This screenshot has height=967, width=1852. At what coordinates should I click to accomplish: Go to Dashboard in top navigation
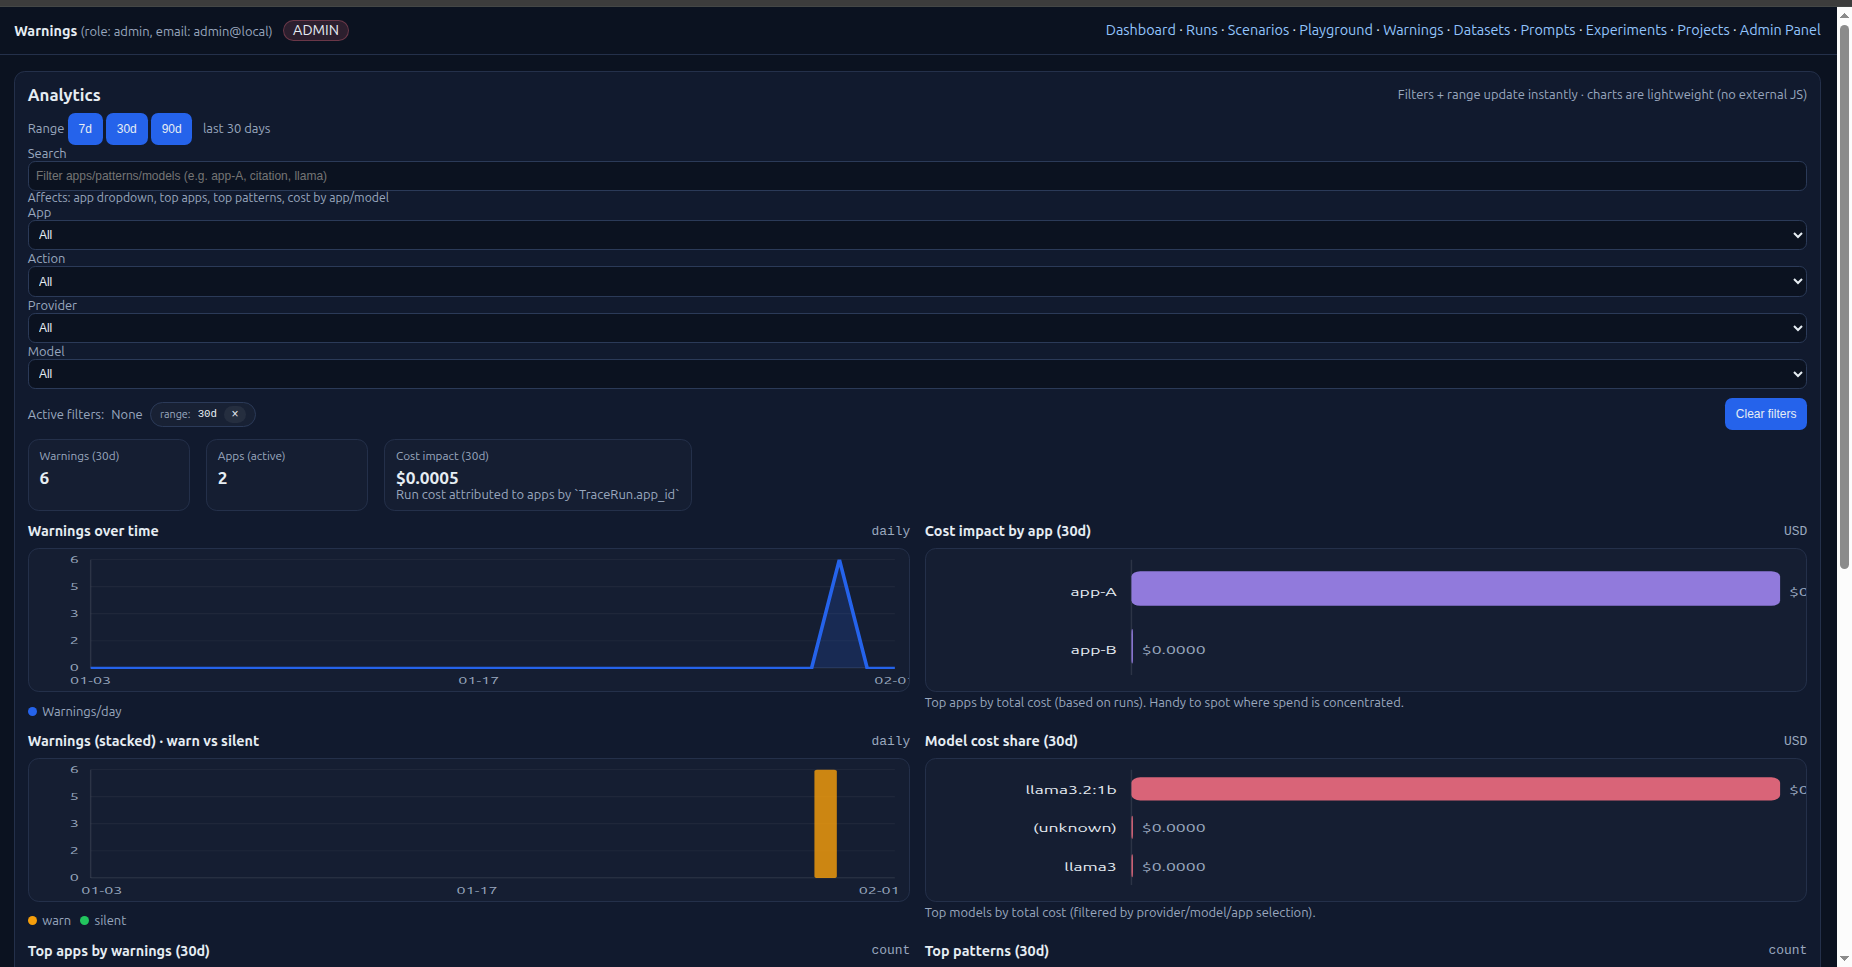[x=1140, y=30]
